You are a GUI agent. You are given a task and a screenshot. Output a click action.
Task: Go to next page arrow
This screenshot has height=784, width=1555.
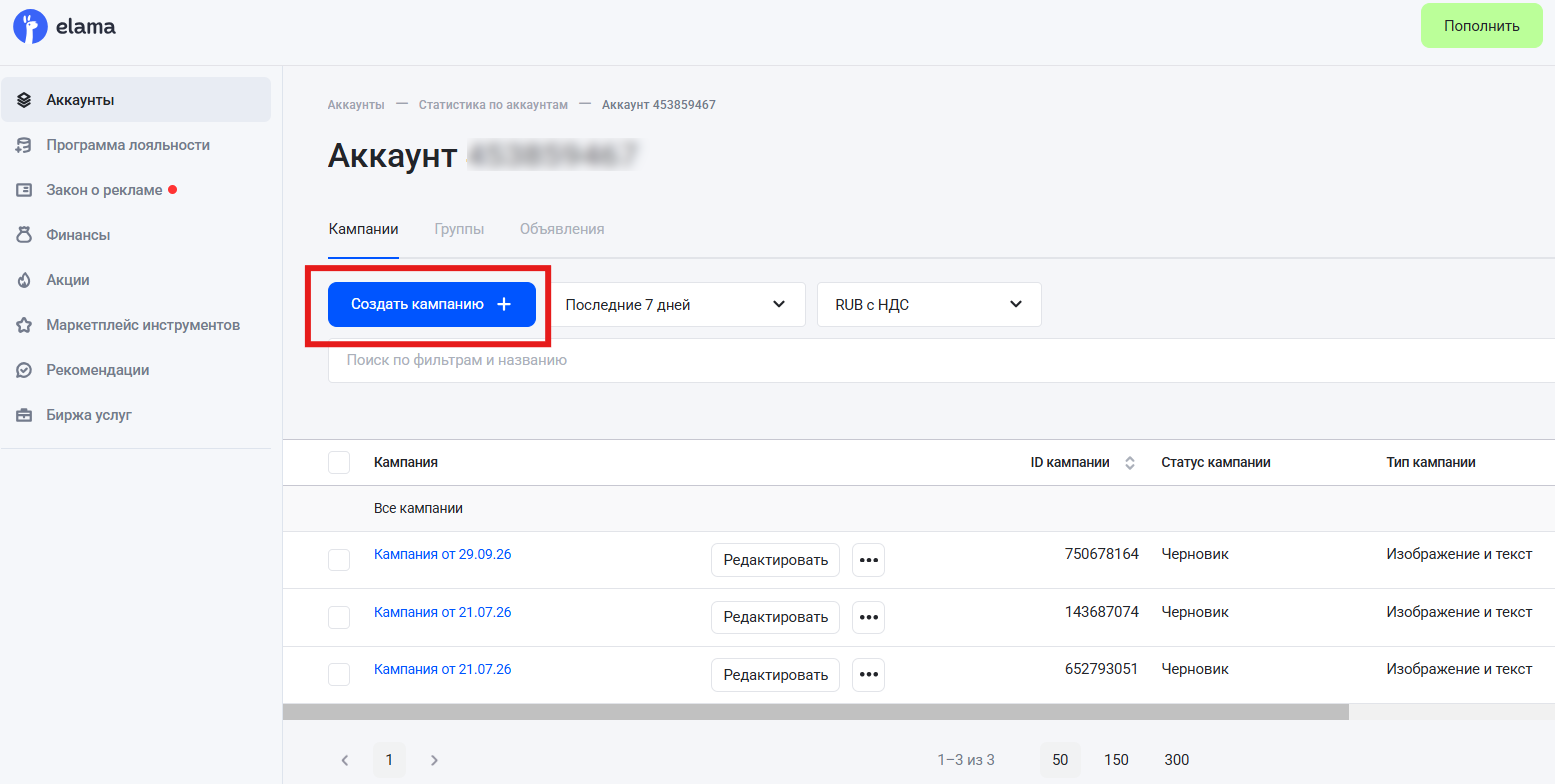434,760
